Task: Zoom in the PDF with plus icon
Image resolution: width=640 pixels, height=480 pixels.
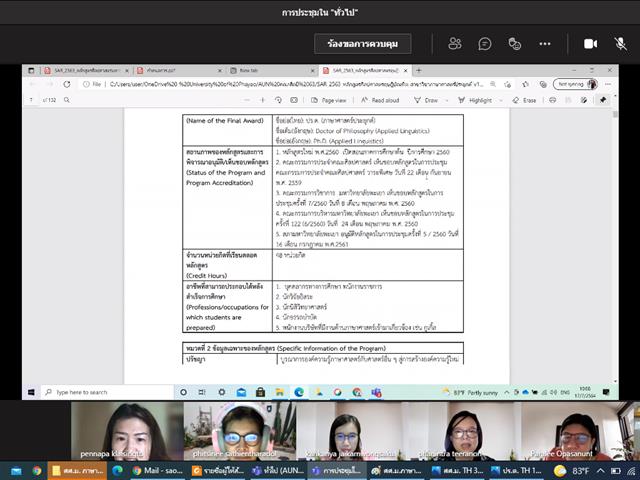Action: click(x=263, y=100)
